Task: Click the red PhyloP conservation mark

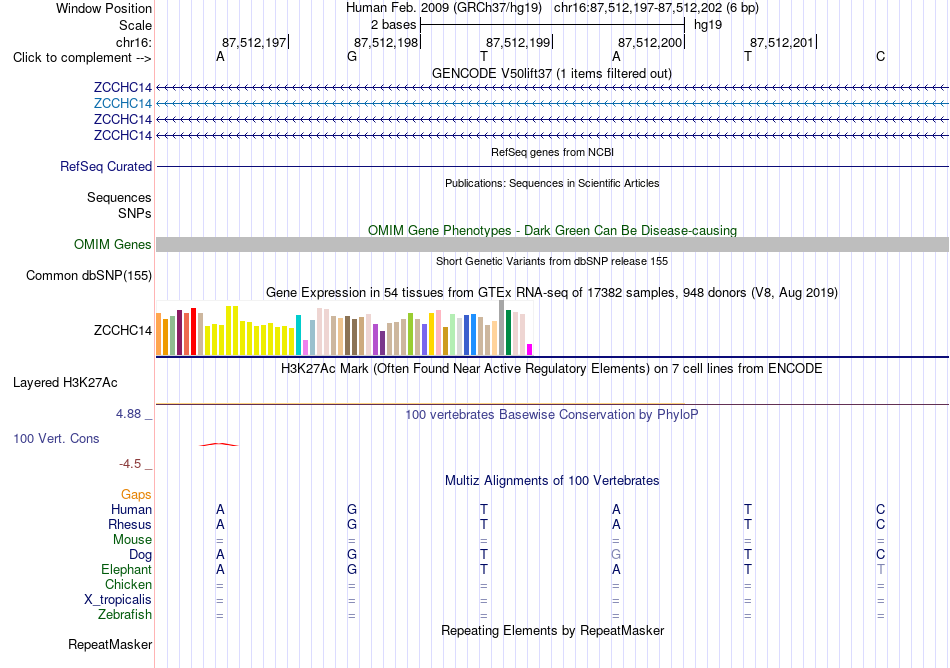Action: (219, 445)
